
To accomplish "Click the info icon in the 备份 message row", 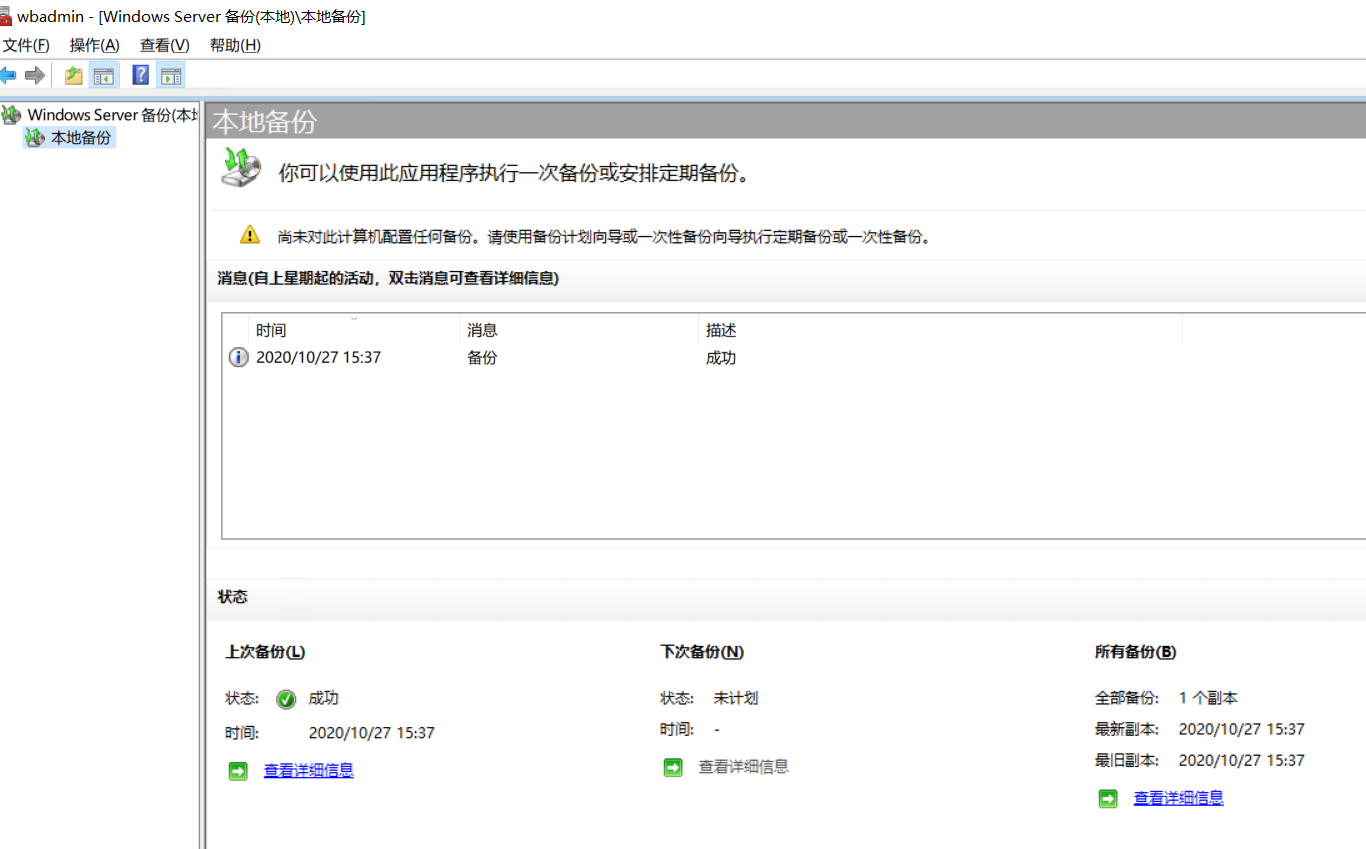I will [x=238, y=357].
